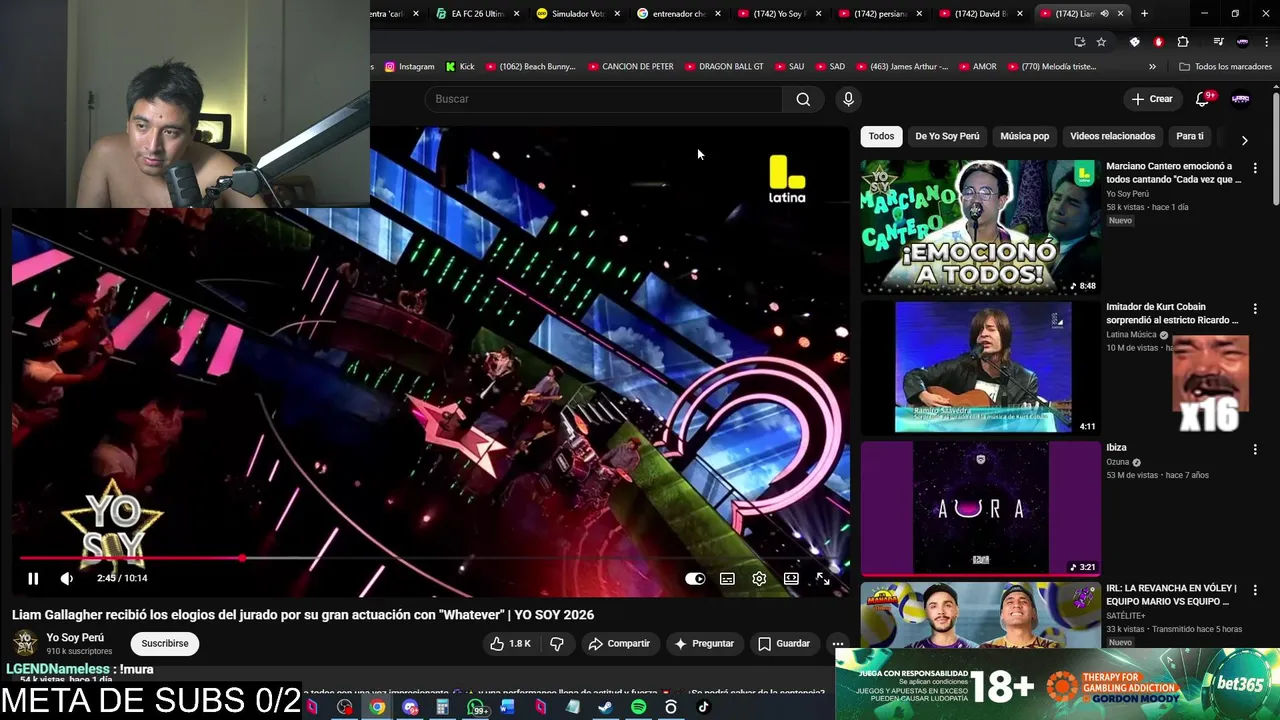Screen dimensions: 1280x720
Task: Open the DRAGON BALL GT bookmark
Action: (x=723, y=67)
